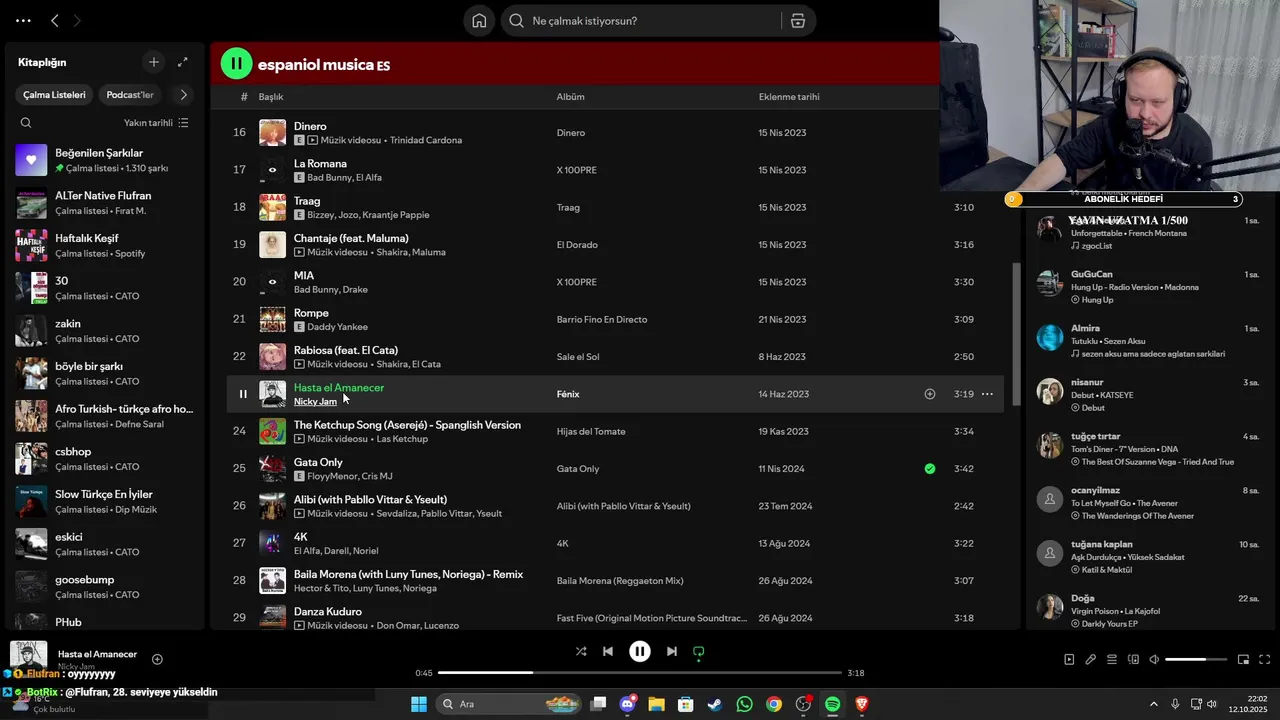This screenshot has width=1280, height=720.
Task: Go forward with the right arrow
Action: 78,20
